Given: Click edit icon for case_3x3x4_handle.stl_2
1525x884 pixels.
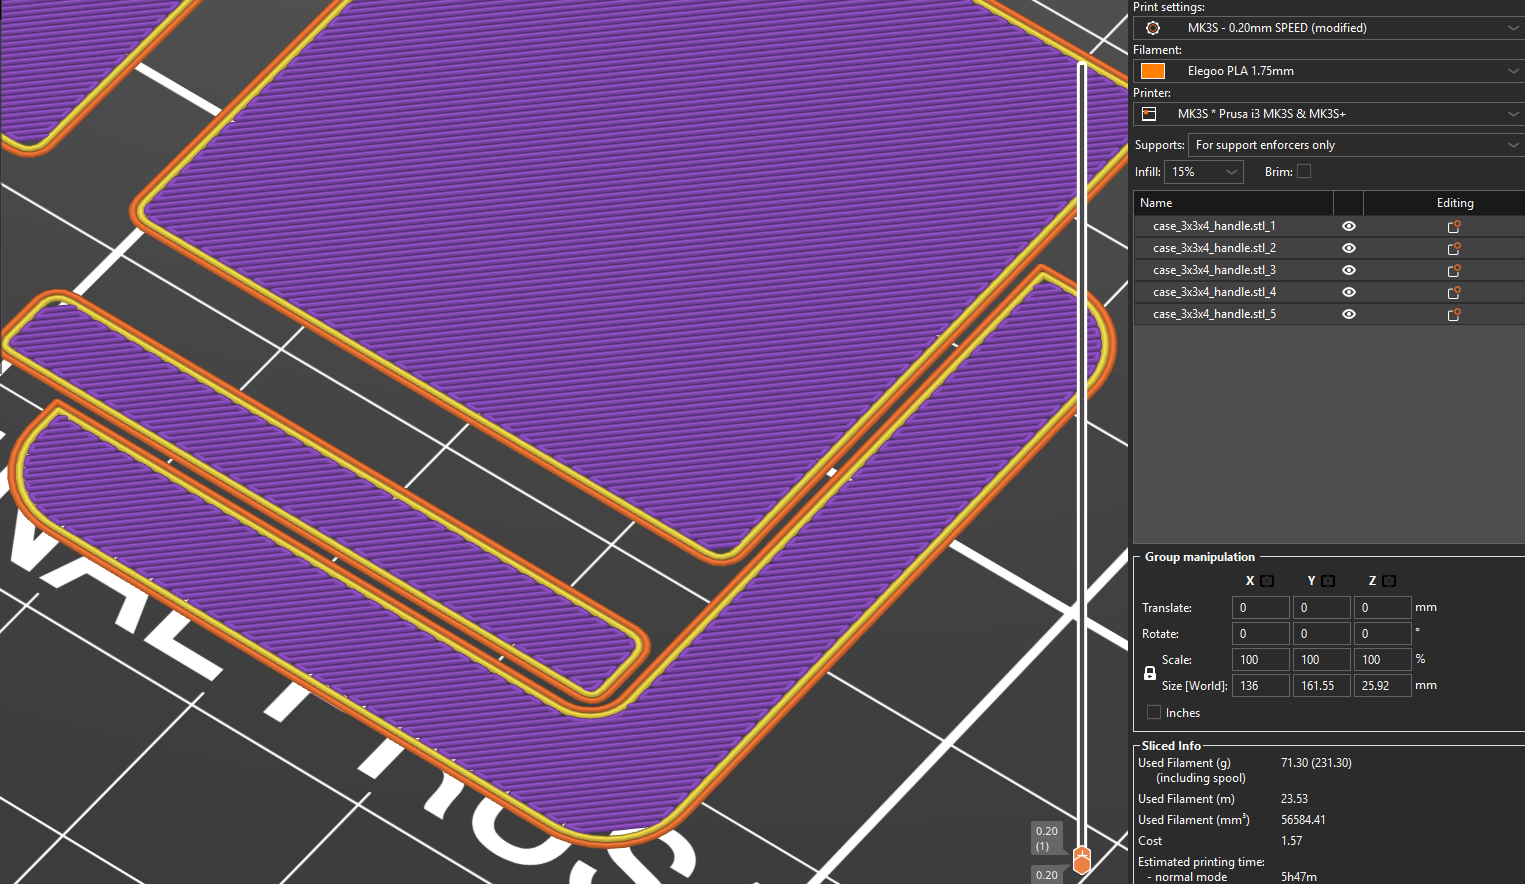Looking at the screenshot, I should pyautogui.click(x=1454, y=249).
